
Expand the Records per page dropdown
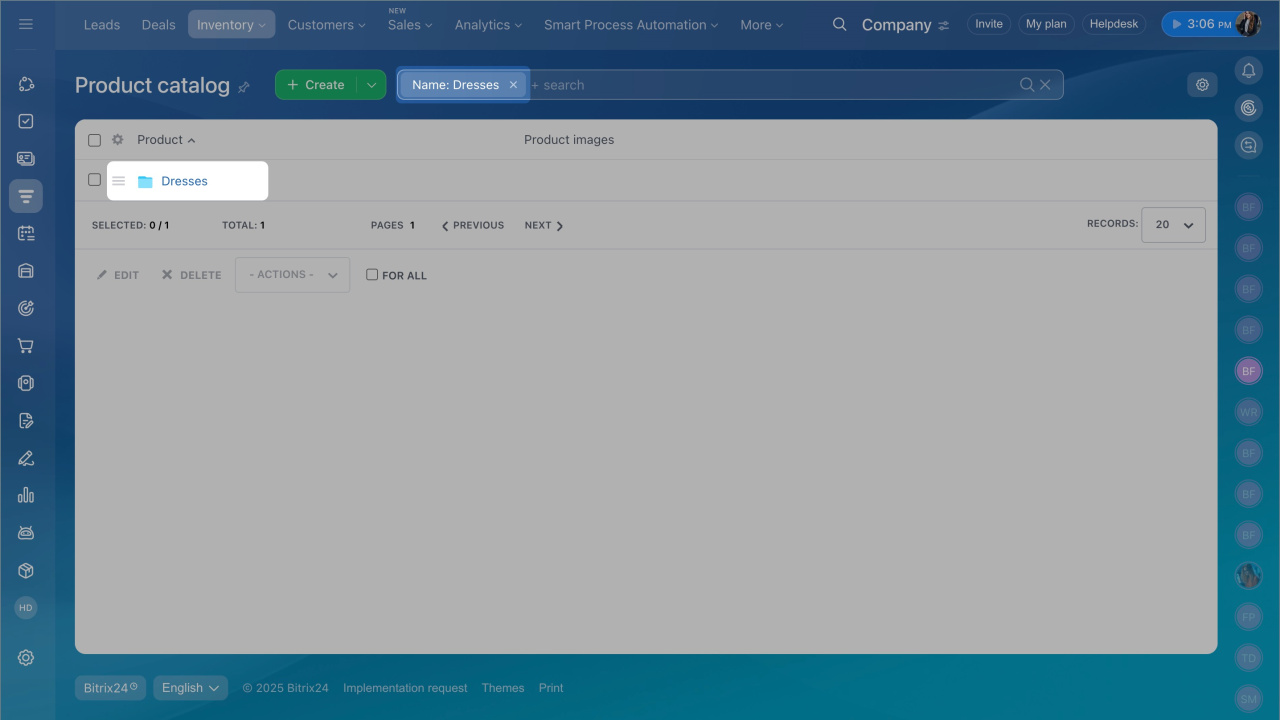pyautogui.click(x=1174, y=225)
